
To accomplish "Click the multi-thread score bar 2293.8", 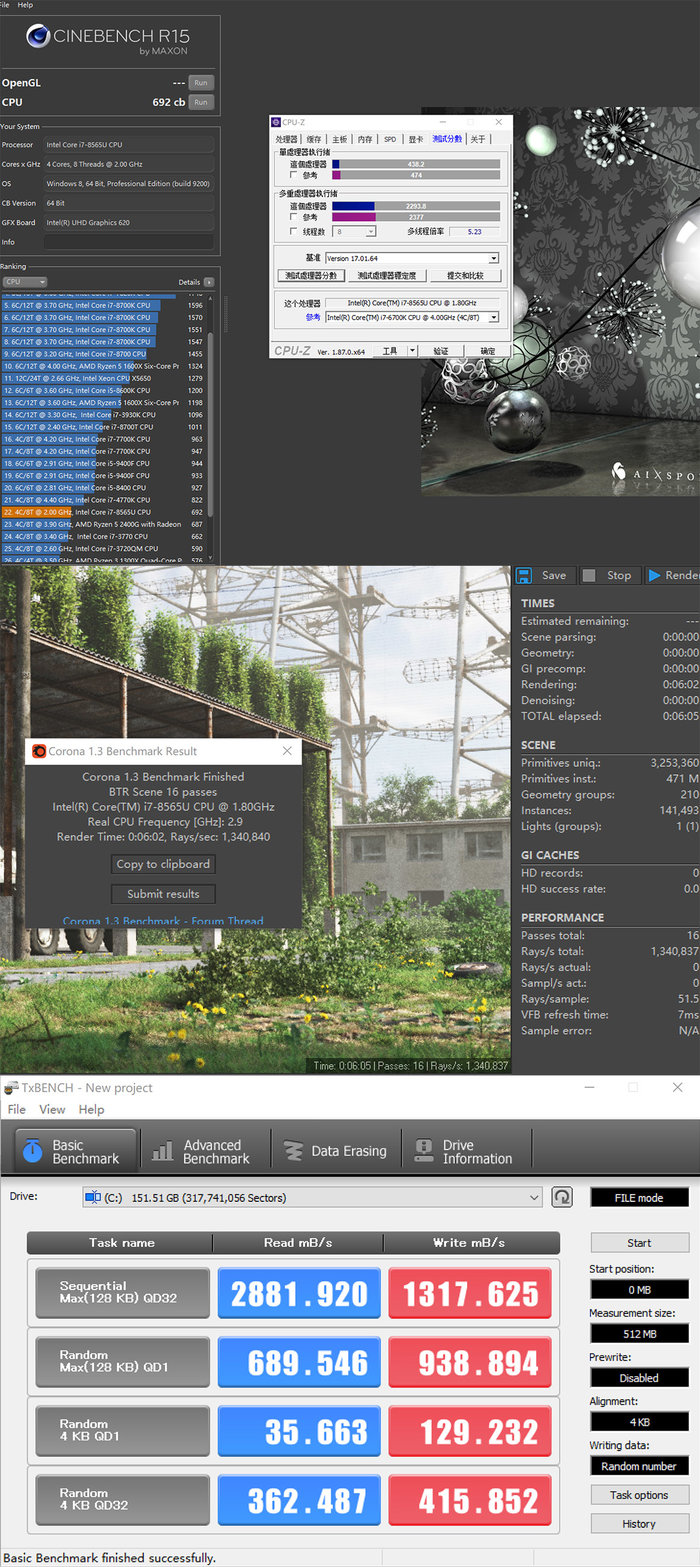I will pos(416,205).
